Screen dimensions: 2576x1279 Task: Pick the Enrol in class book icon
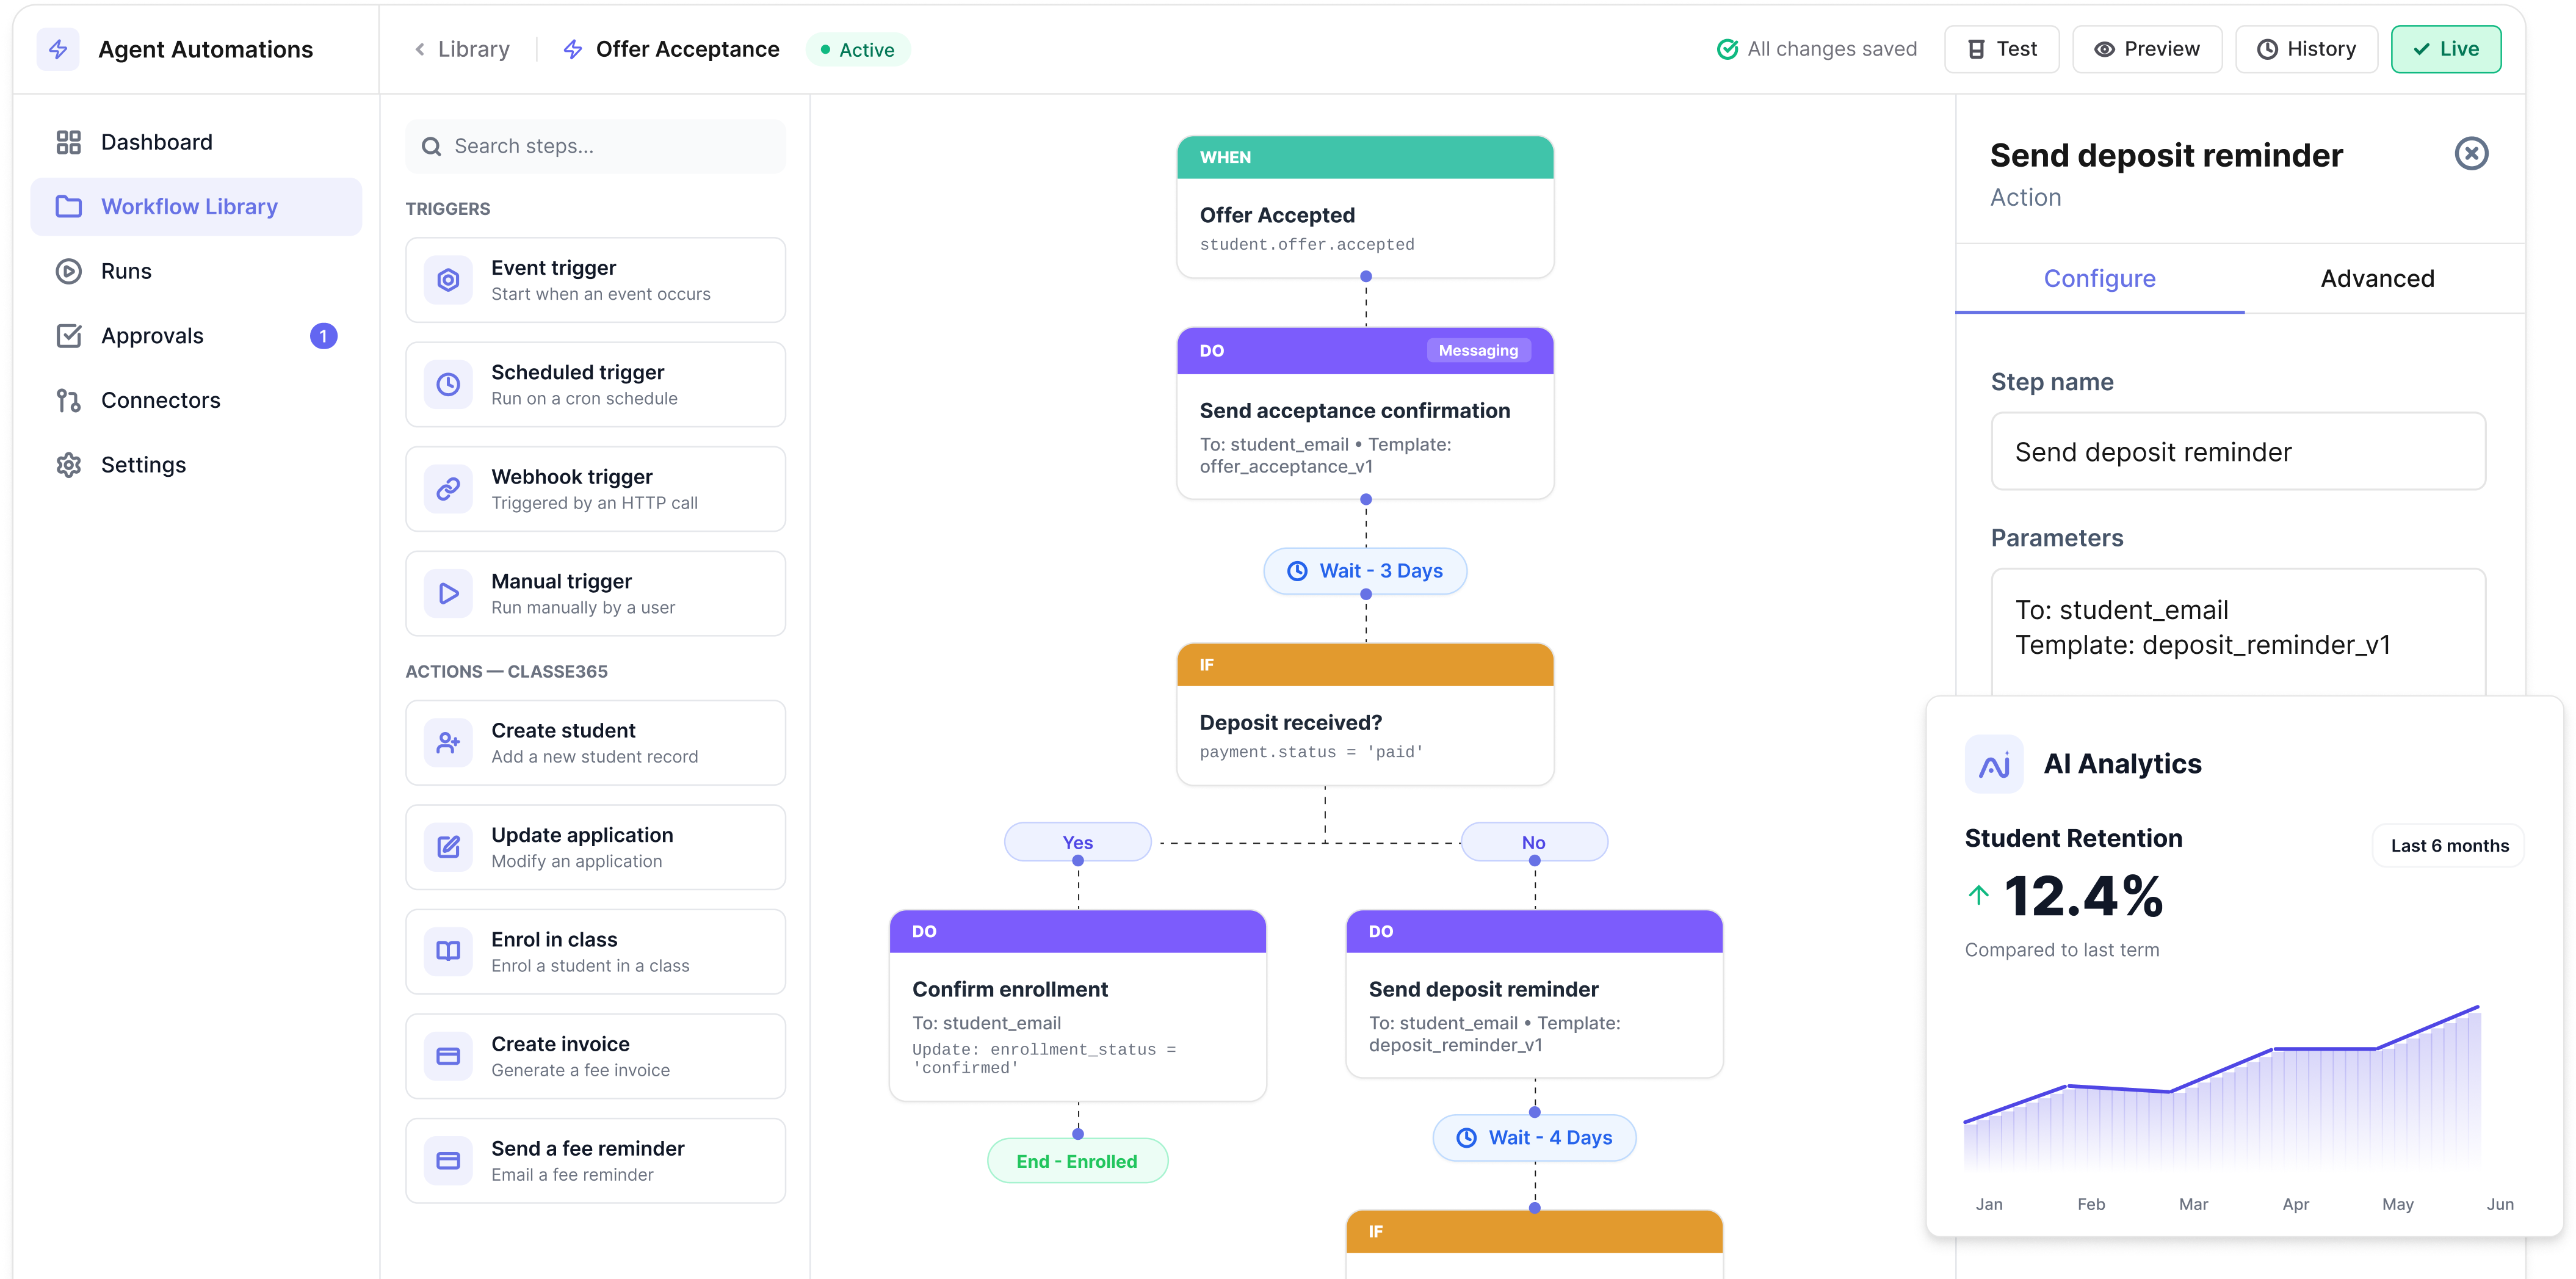[x=448, y=951]
